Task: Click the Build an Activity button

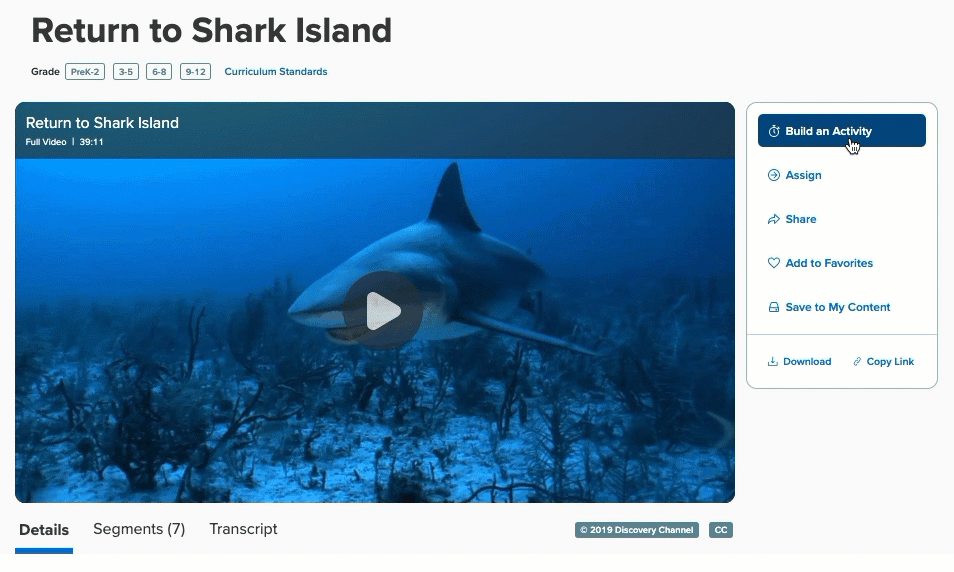Action: pyautogui.click(x=841, y=131)
